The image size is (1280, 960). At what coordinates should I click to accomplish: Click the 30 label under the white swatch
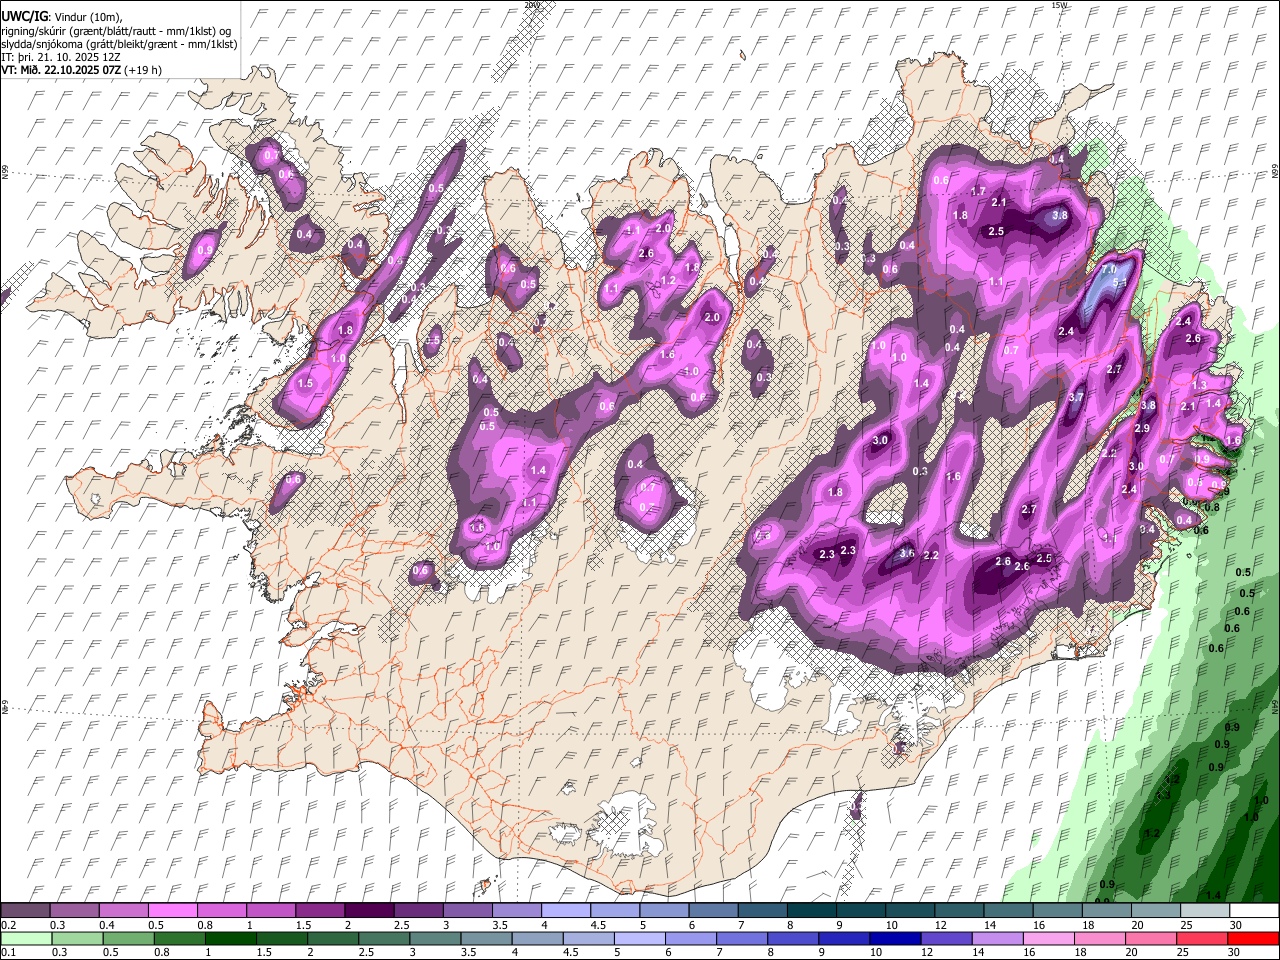(x=1236, y=925)
